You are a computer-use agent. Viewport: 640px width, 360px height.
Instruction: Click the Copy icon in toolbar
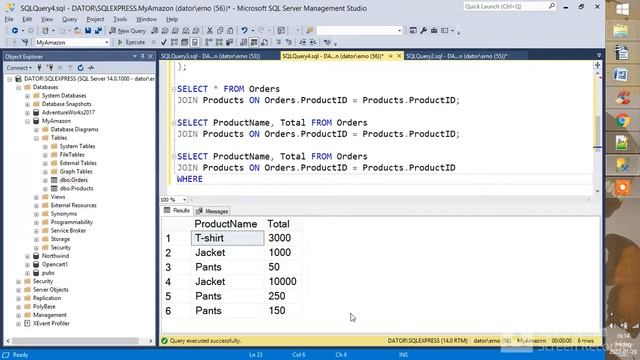[x=220, y=31]
